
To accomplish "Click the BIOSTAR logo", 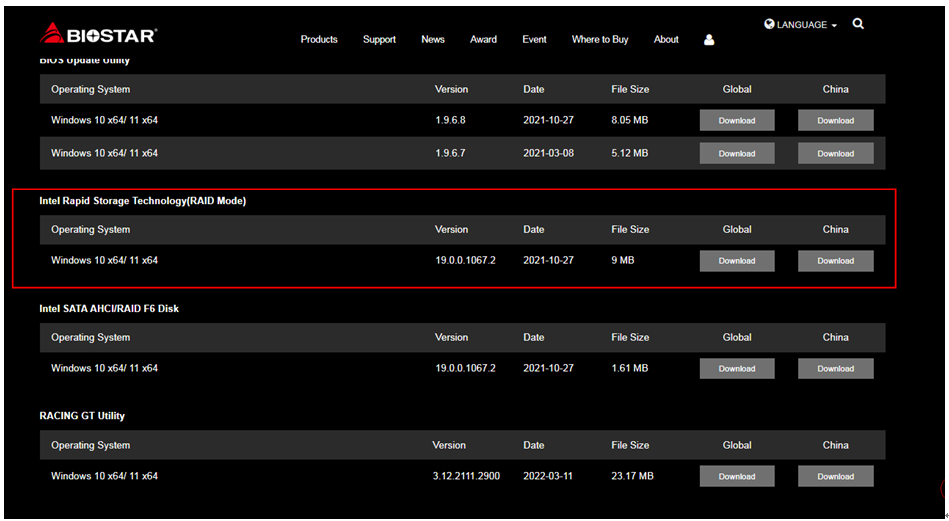I will 98,34.
